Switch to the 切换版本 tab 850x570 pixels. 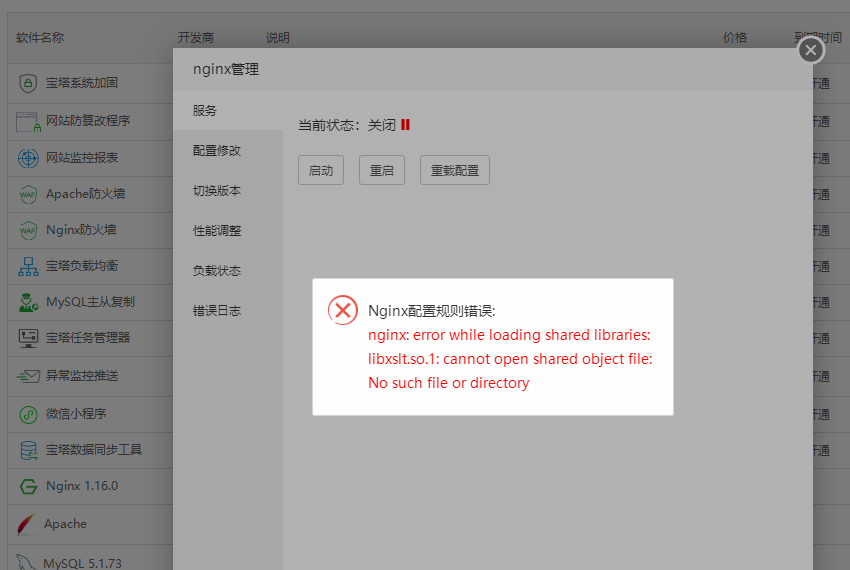[x=228, y=190]
